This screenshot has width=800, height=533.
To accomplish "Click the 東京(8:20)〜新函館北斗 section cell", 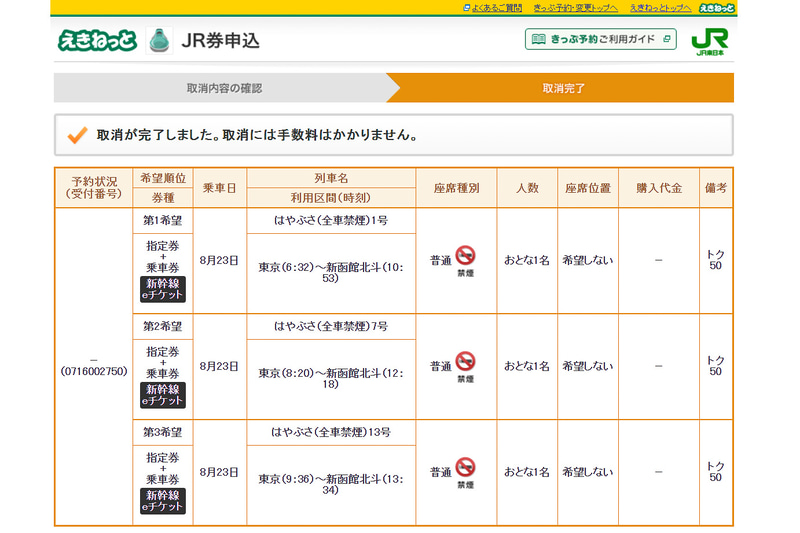I will click(x=331, y=379).
